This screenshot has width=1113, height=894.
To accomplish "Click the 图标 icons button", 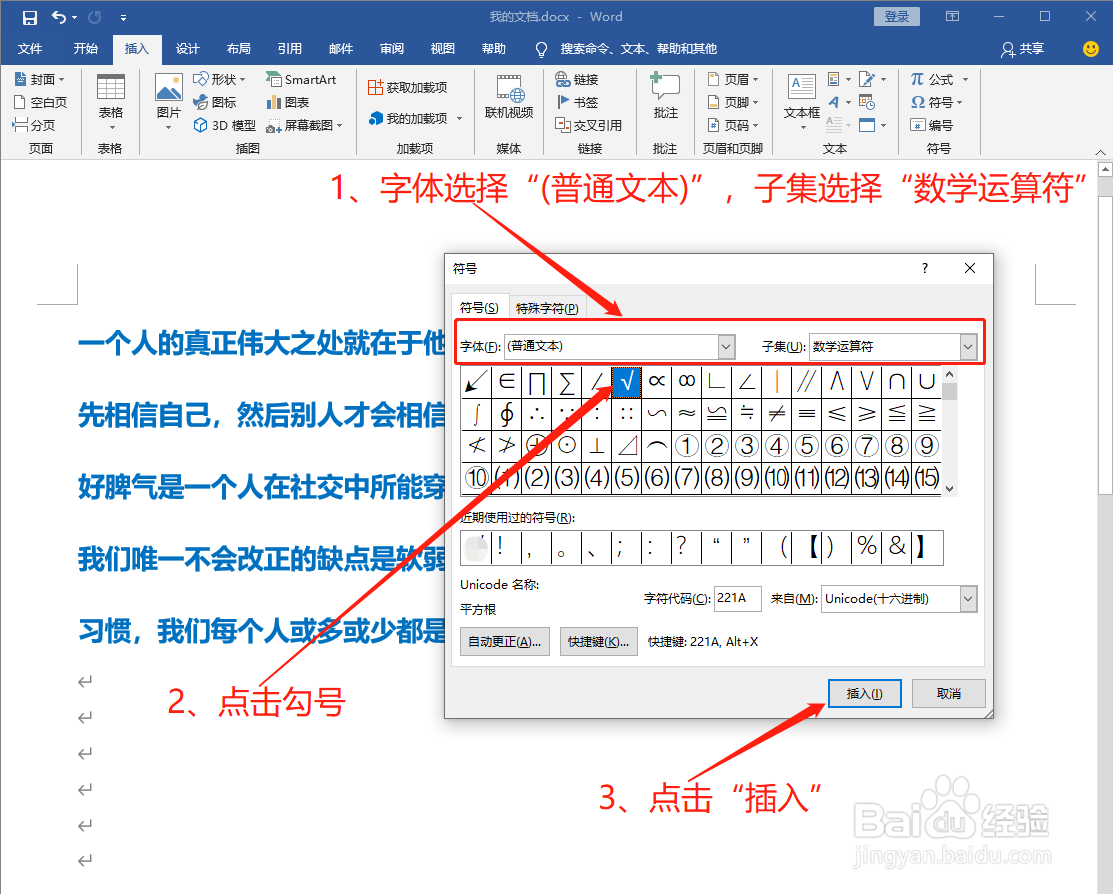I will click(215, 102).
